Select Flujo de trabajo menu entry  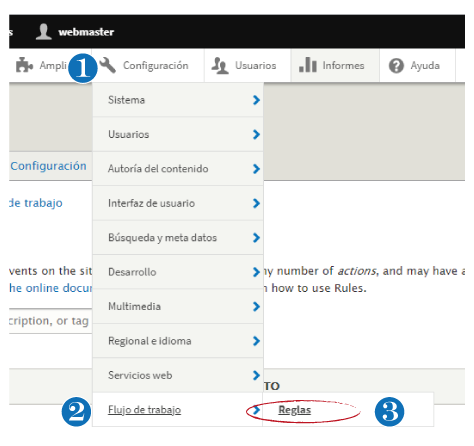[x=178, y=409]
